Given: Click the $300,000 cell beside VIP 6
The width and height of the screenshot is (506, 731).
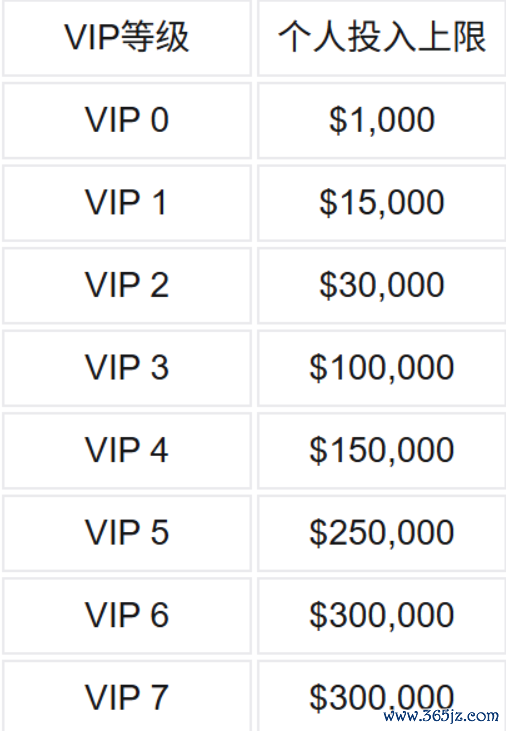Looking at the screenshot, I should (x=381, y=615).
